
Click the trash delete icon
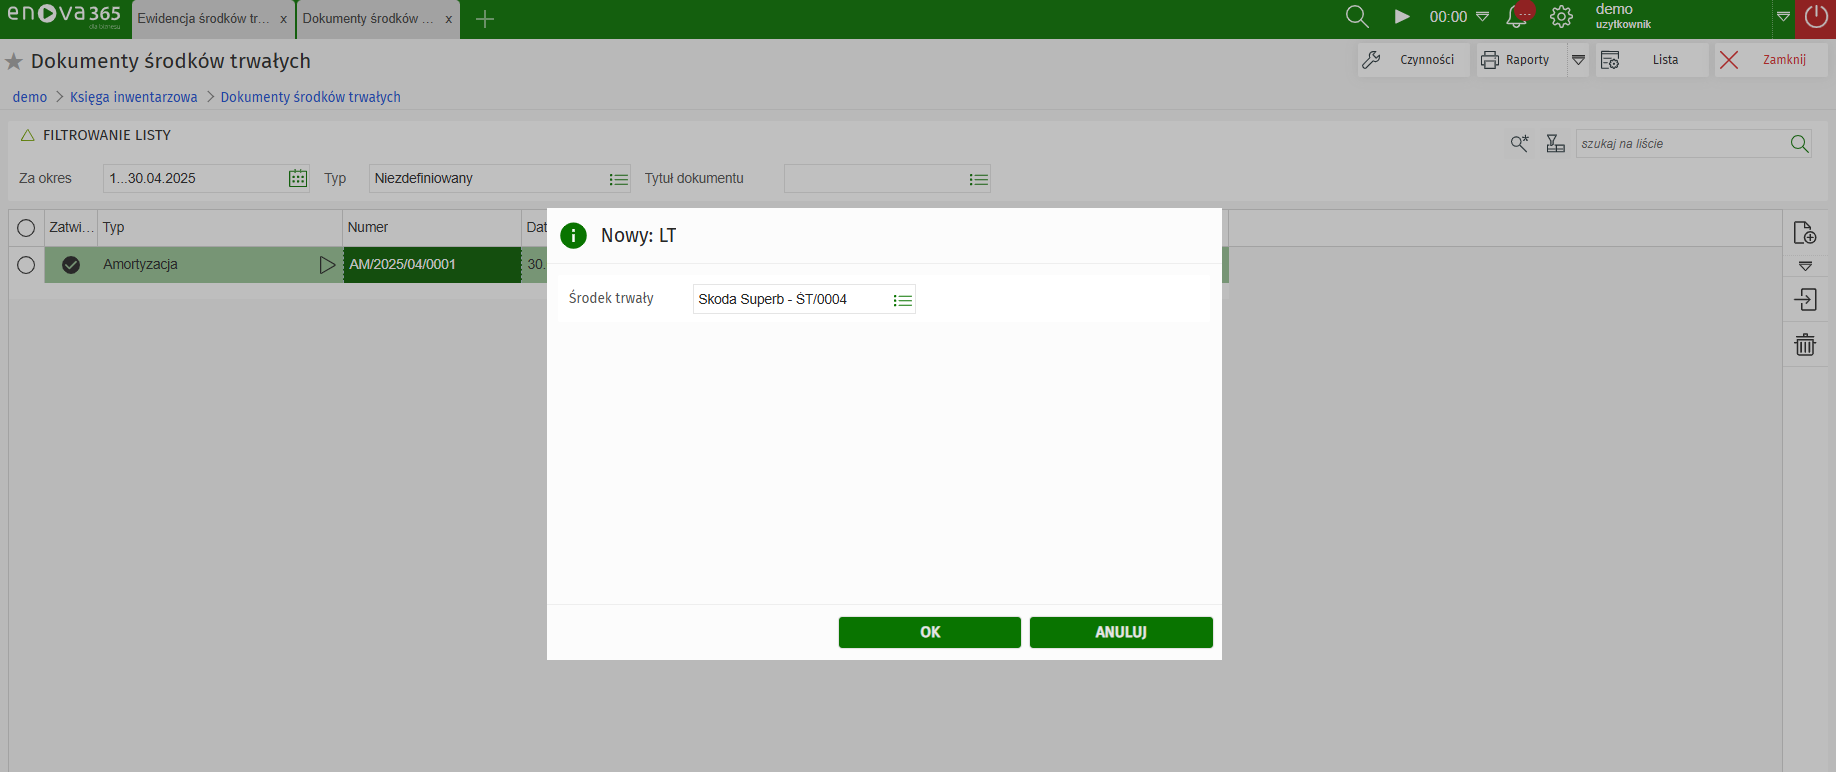point(1805,345)
